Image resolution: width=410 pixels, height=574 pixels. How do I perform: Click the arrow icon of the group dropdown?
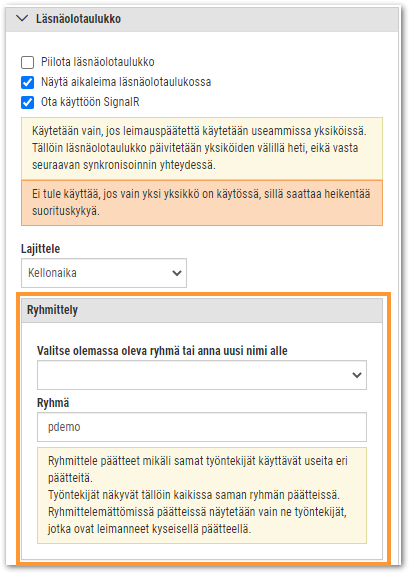coord(357,375)
